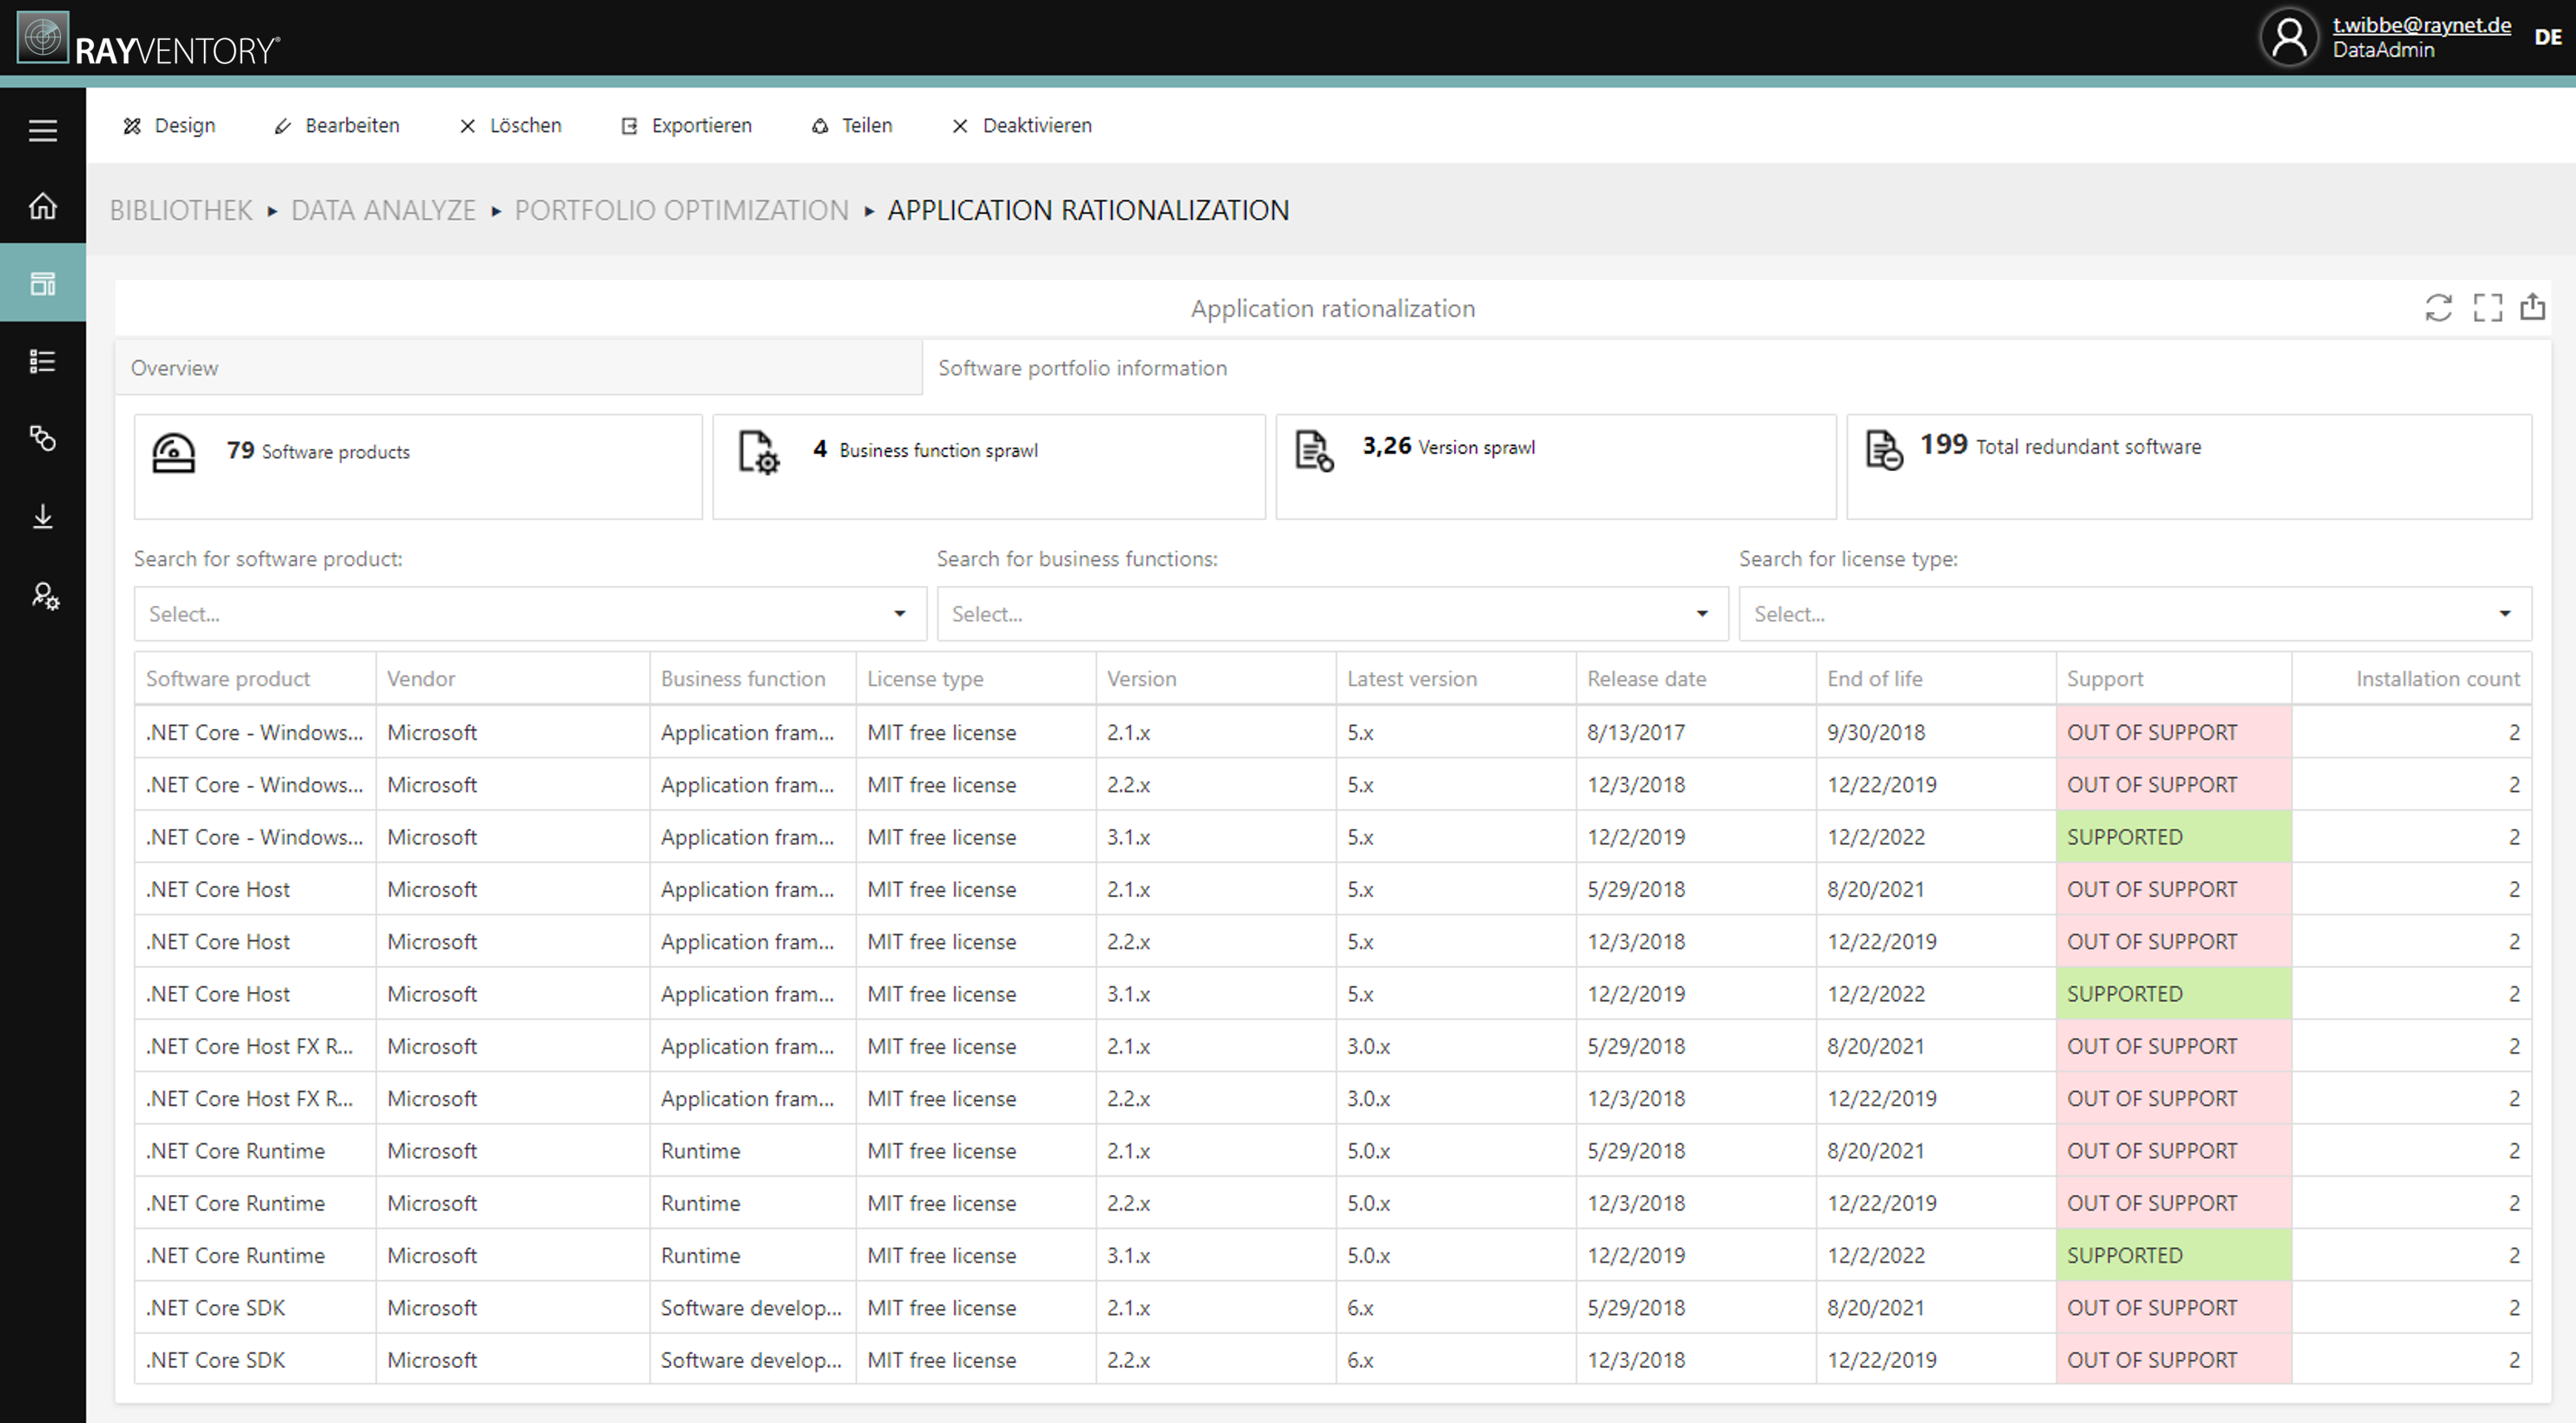Share the widget via the export icon

pos(2534,308)
